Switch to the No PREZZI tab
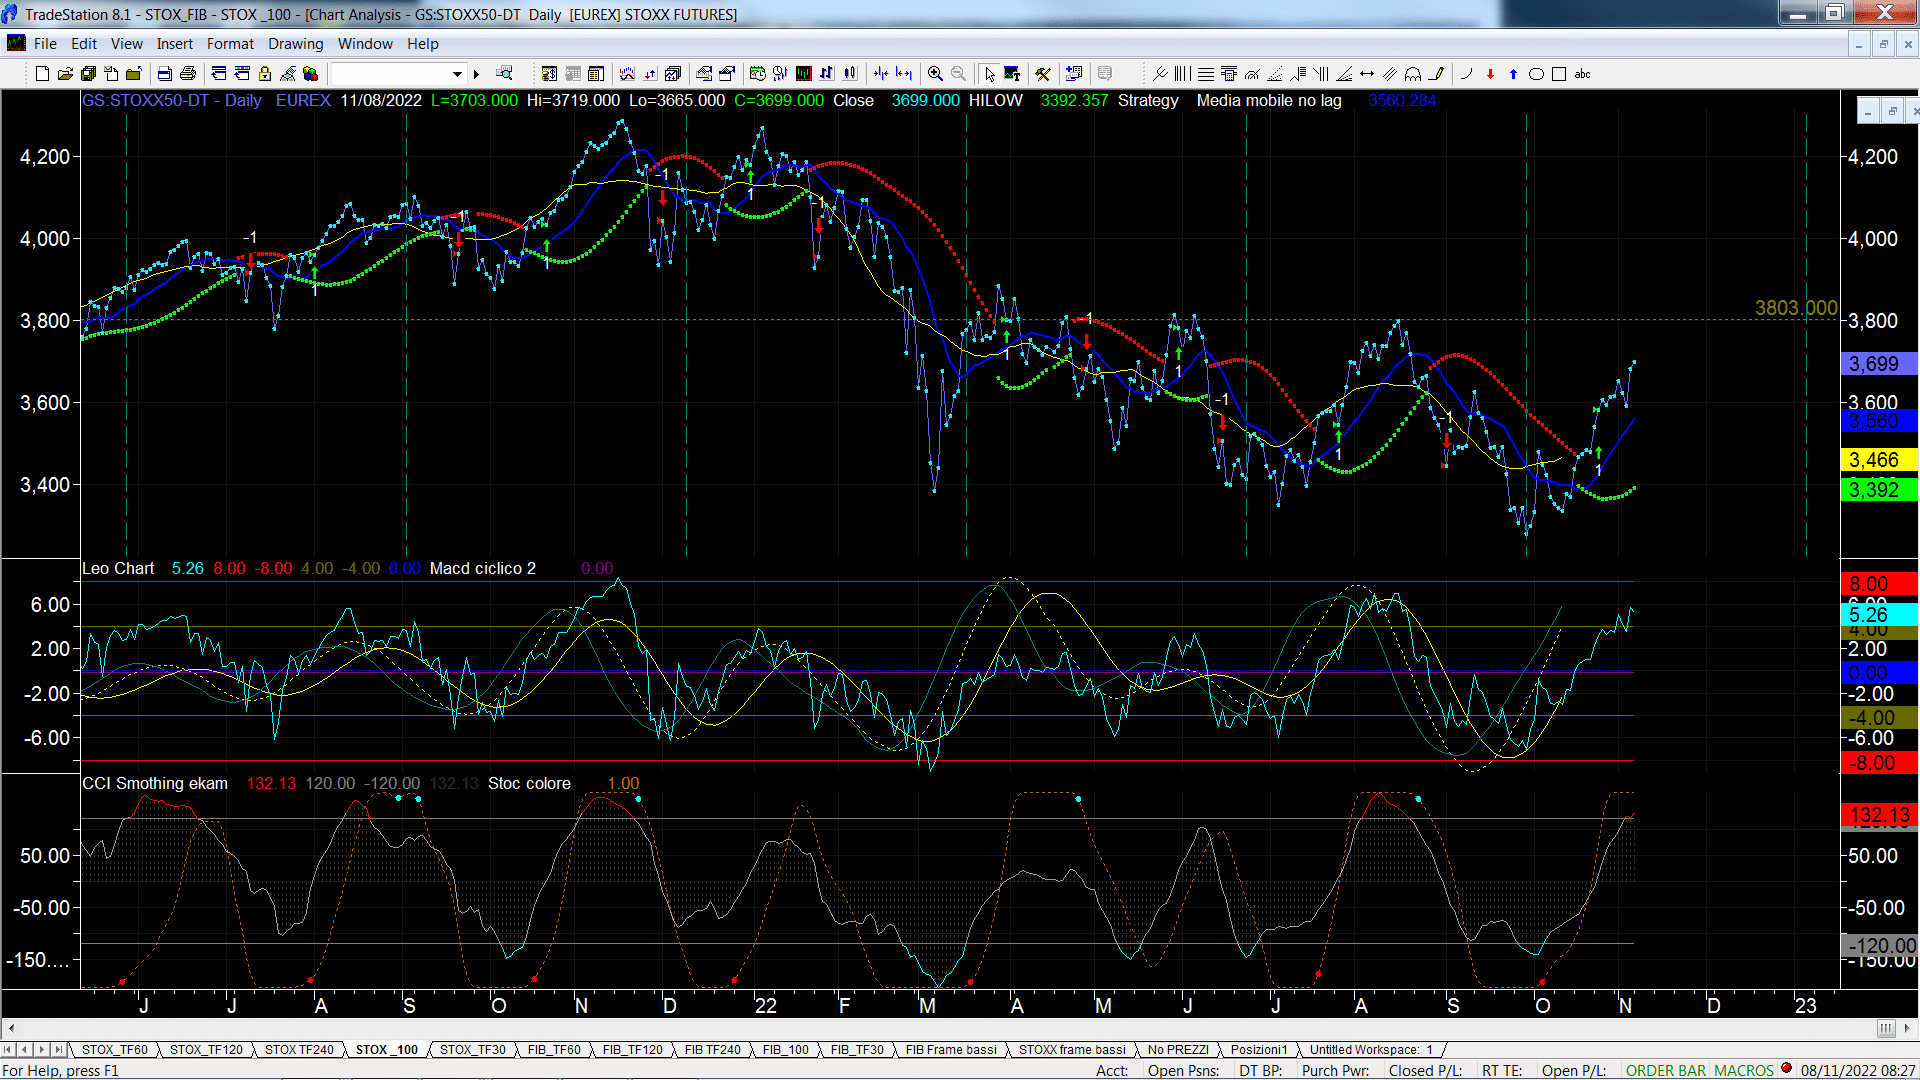Screen dimensions: 1920x1080 click(x=1178, y=1049)
